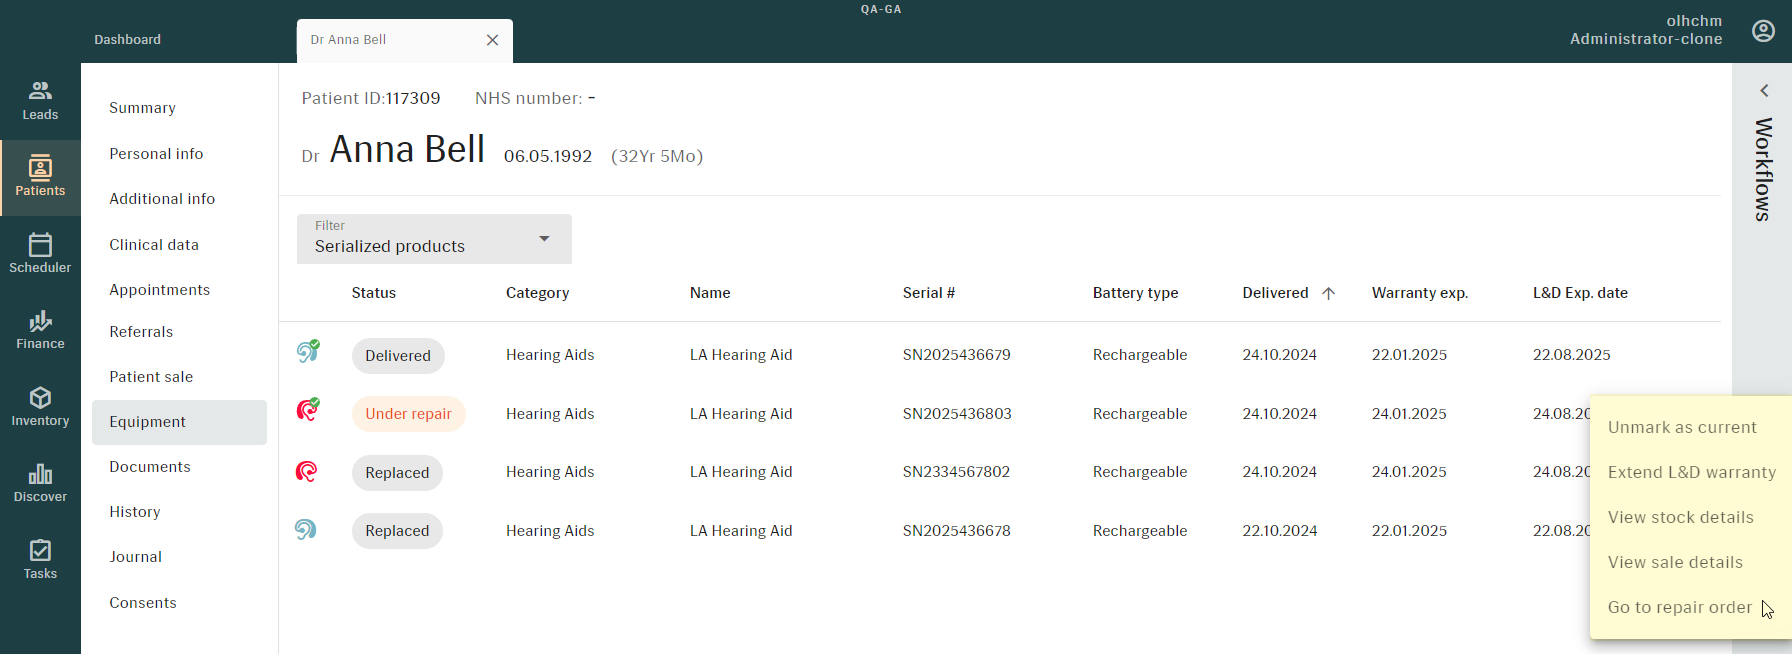
Task: Click date of birth 06.05.1992
Action: click(x=548, y=156)
